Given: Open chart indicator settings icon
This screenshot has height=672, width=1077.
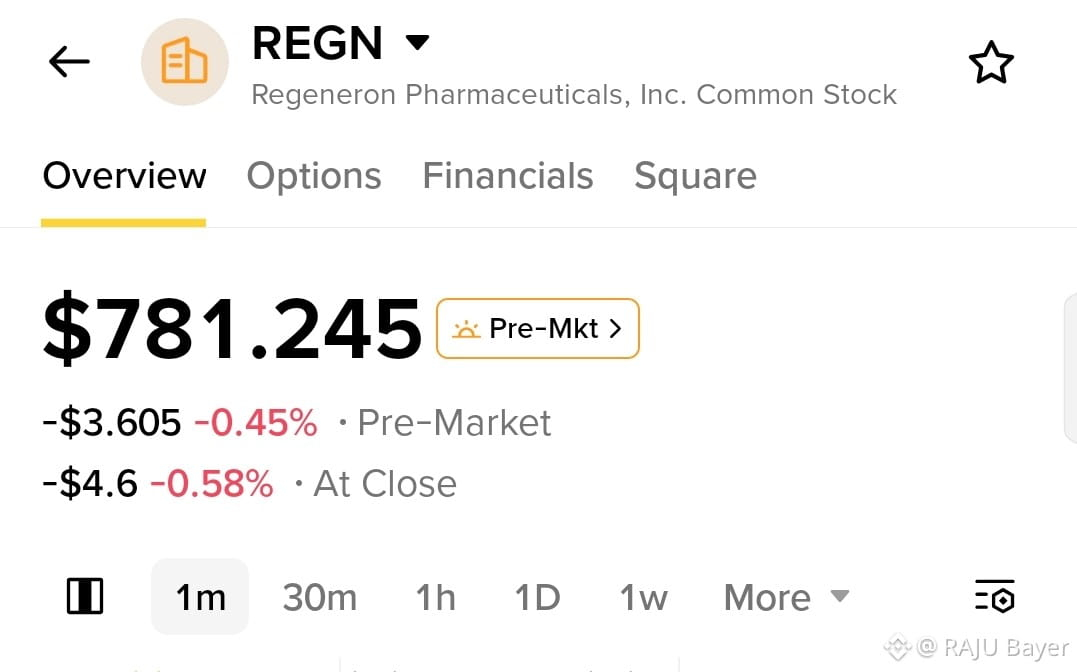Looking at the screenshot, I should tap(995, 596).
